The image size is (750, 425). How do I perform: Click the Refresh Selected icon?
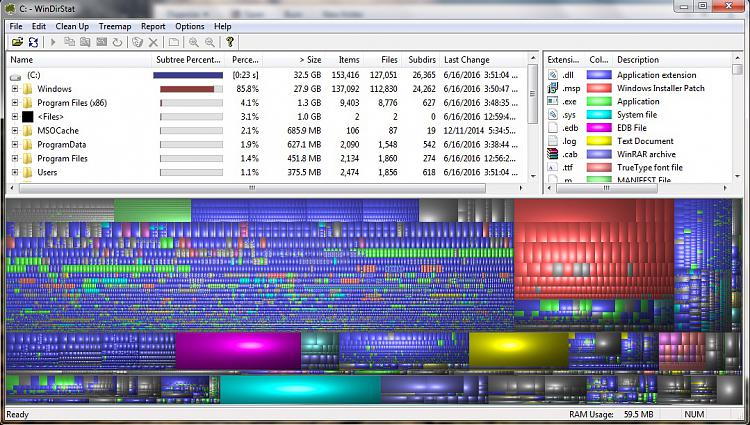pos(117,42)
